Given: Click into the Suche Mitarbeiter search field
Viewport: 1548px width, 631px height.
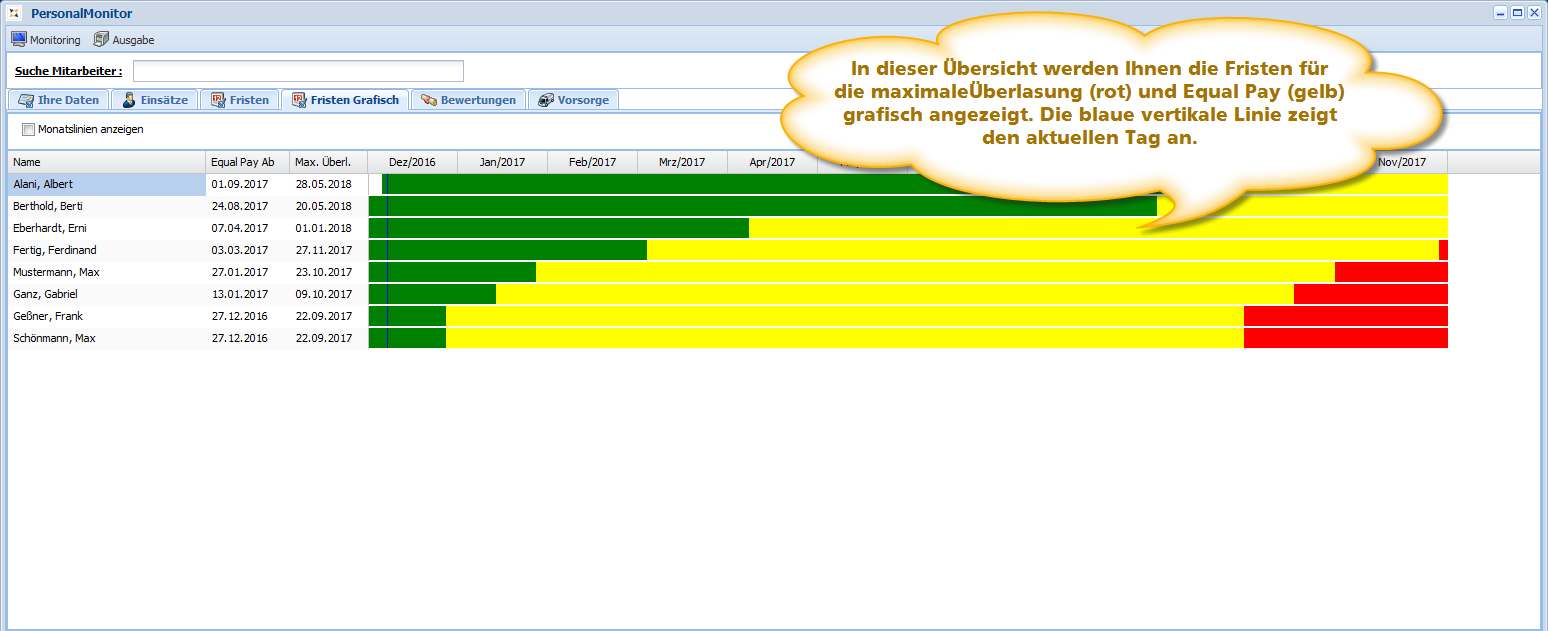Looking at the screenshot, I should [298, 71].
